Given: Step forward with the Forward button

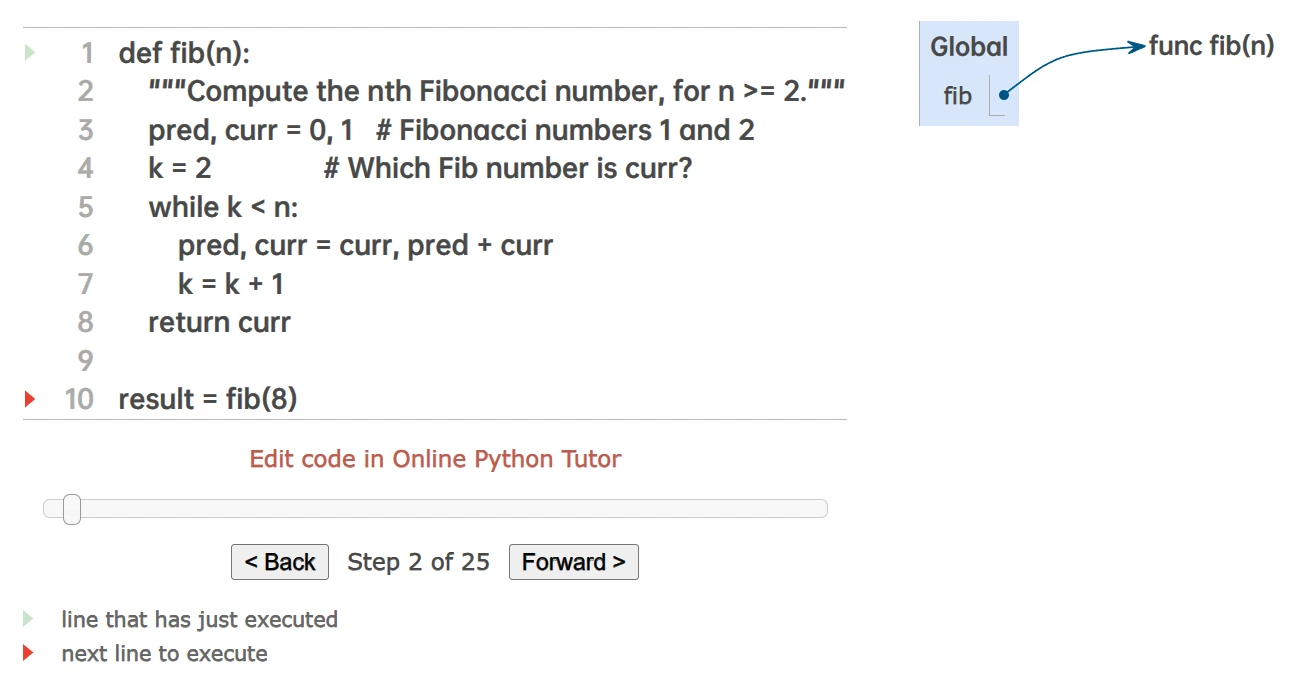Looking at the screenshot, I should click(x=573, y=562).
